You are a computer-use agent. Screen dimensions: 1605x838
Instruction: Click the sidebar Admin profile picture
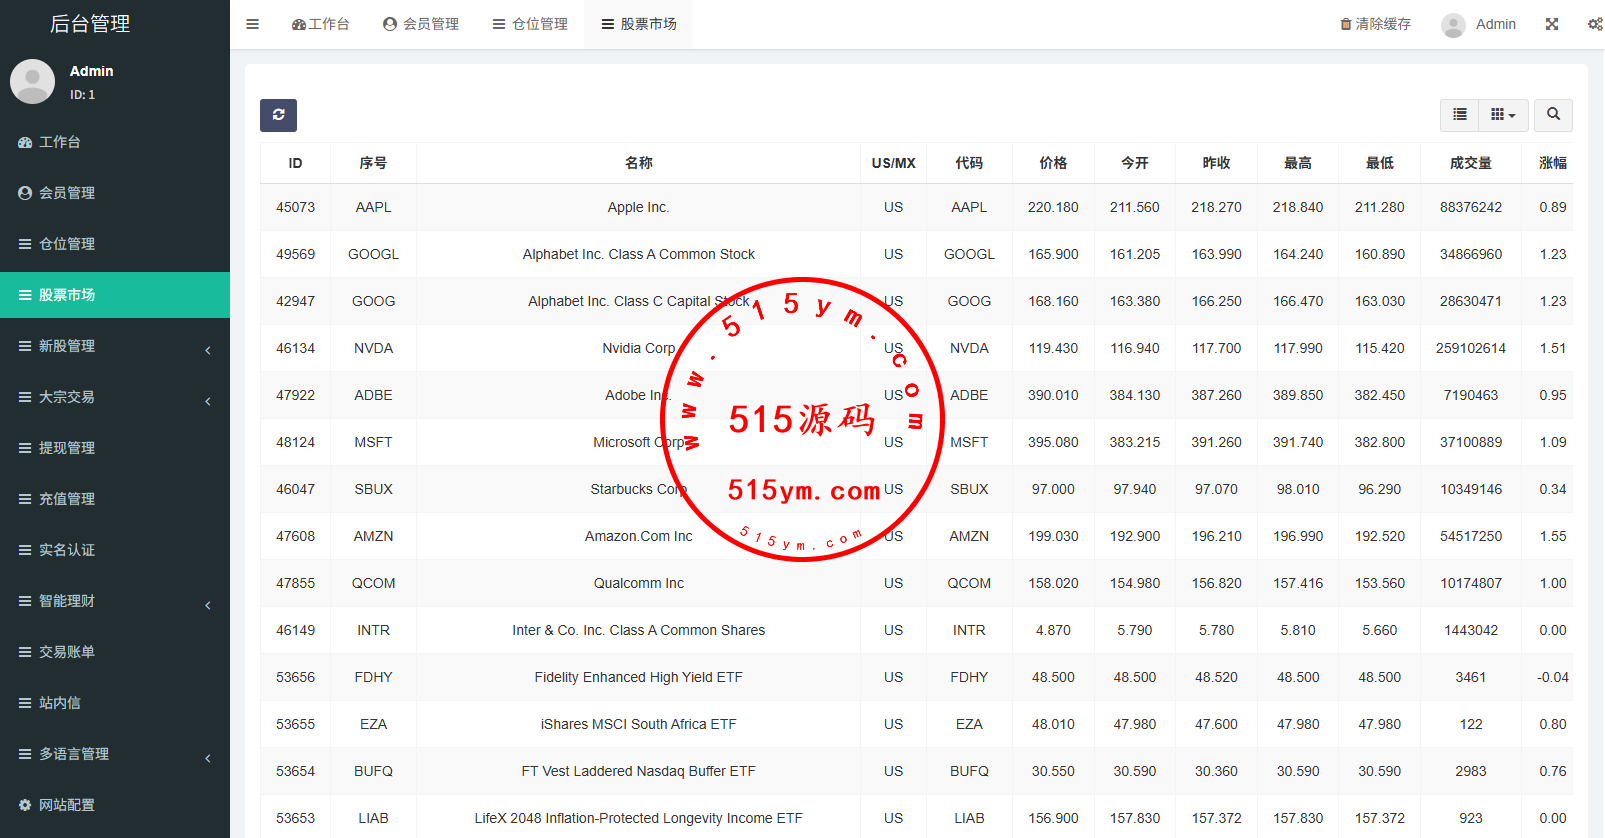(32, 81)
